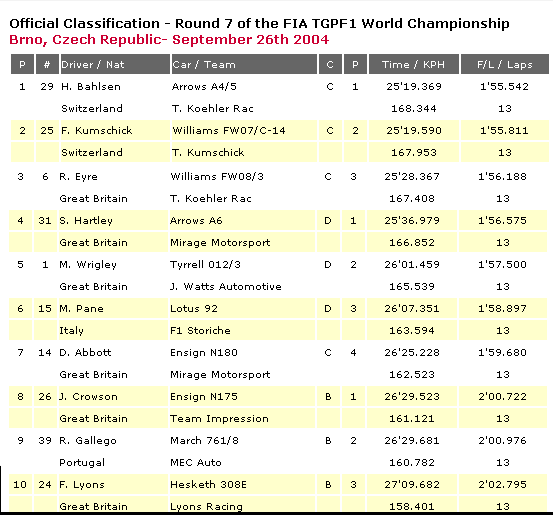This screenshot has width=553, height=515.
Task: Click the Williams FW08/3 car entry
Action: coord(217,176)
